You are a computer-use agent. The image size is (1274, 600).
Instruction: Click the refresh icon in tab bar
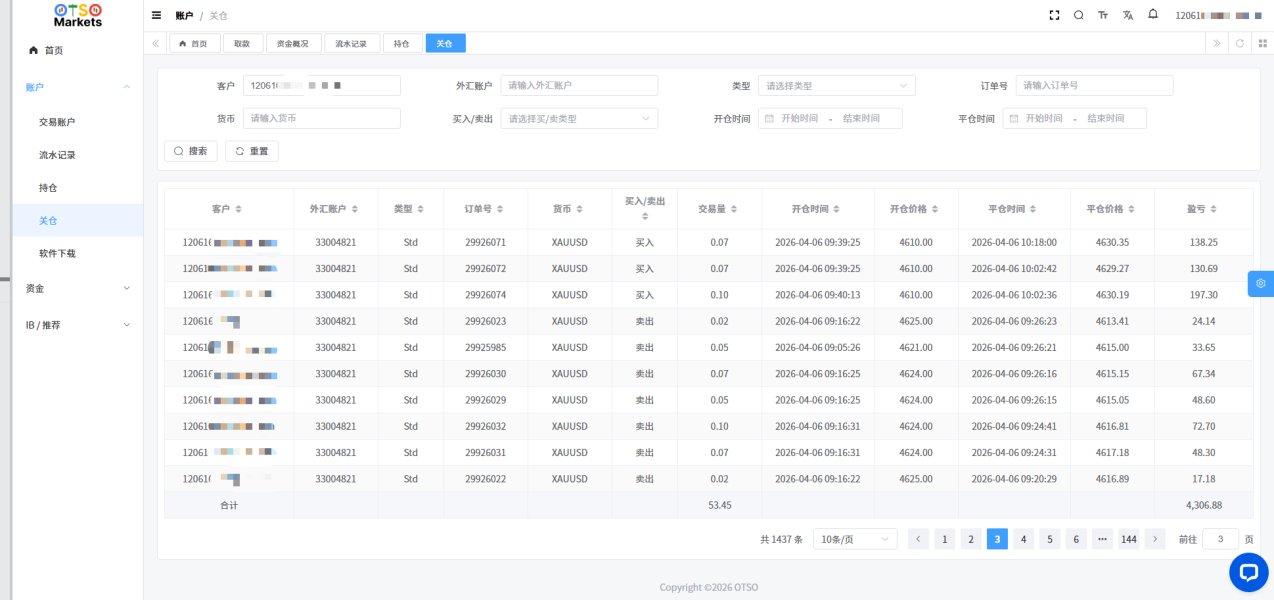1240,43
